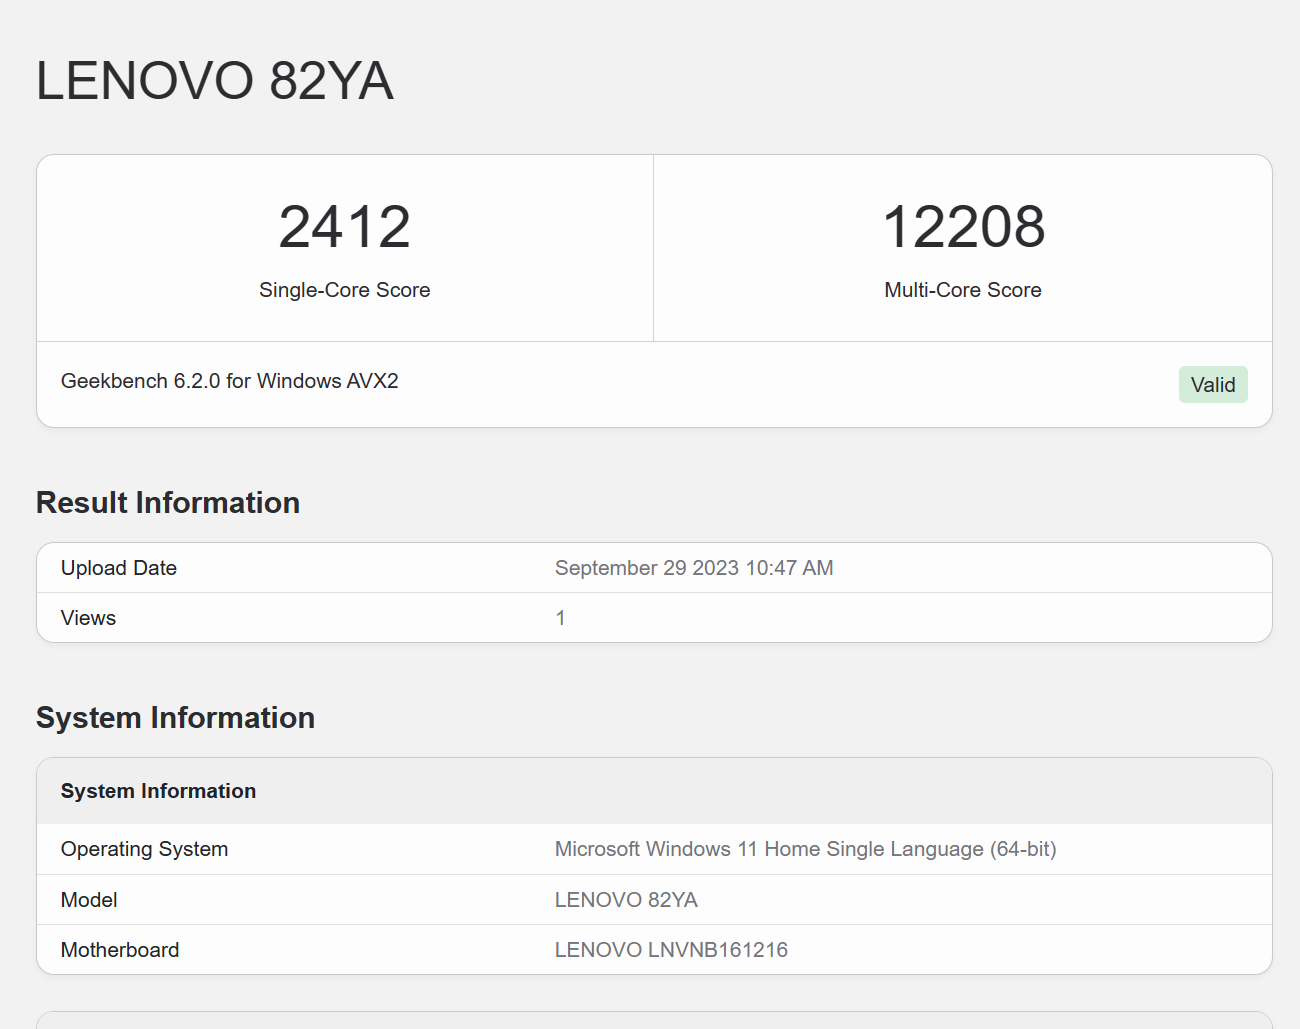Select the Microsoft Windows 11 Home Single Language value
Image resolution: width=1300 pixels, height=1029 pixels.
[806, 849]
